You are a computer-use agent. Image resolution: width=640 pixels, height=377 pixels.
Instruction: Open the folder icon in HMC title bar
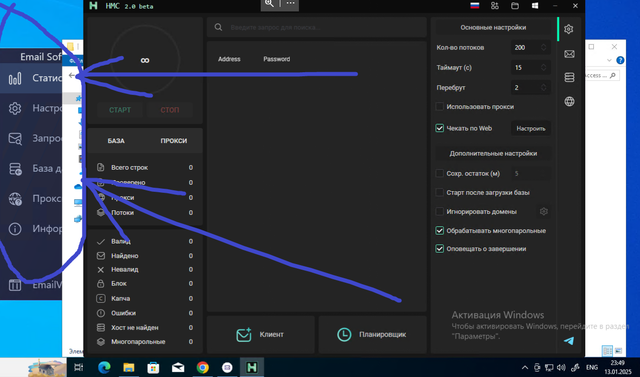coord(515,6)
